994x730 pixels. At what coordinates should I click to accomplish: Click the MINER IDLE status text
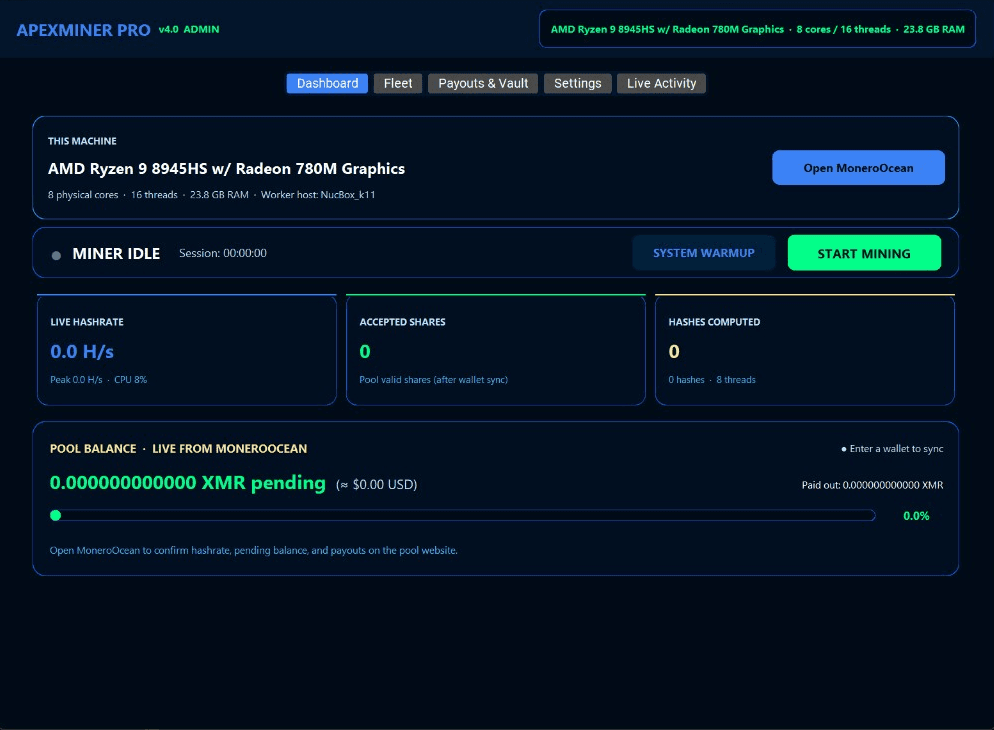116,253
